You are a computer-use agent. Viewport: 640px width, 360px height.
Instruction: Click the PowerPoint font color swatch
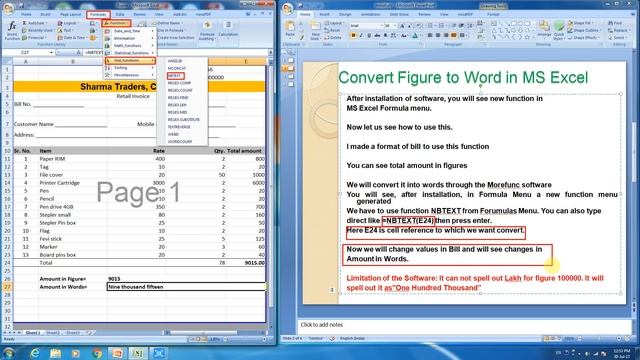pos(416,36)
